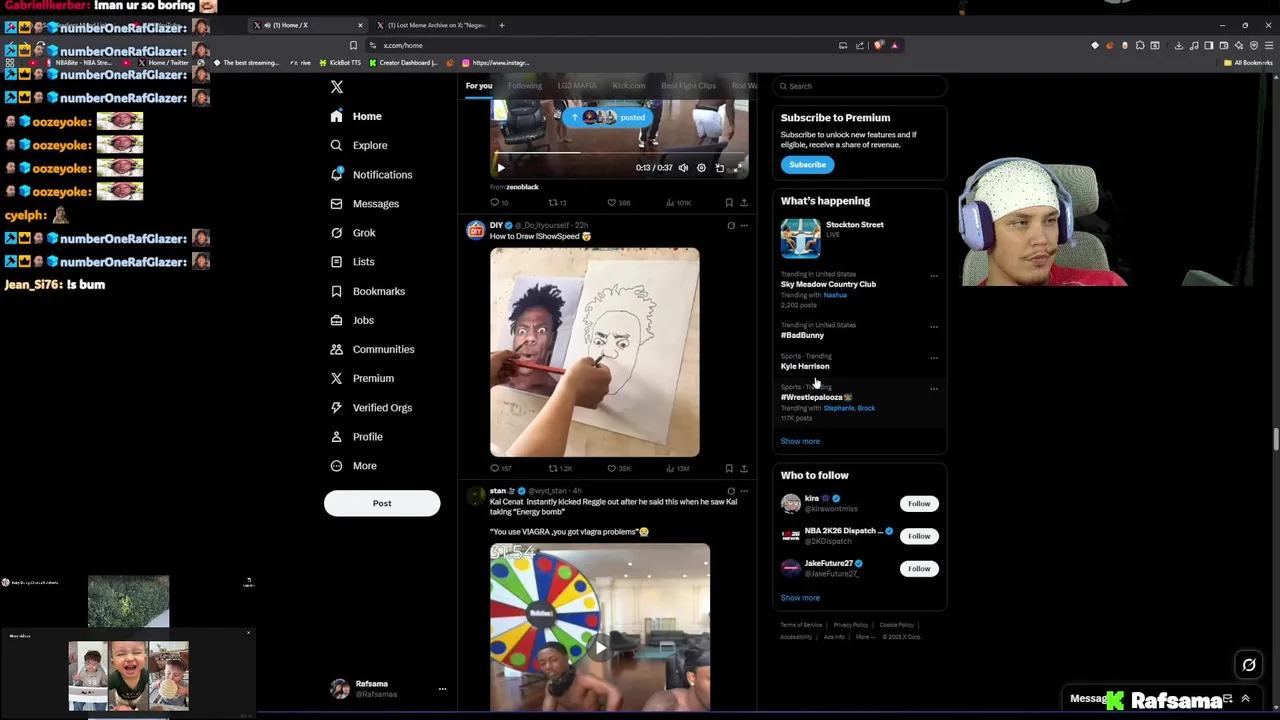Bookmark the zenoblack video post
Viewport: 1280px width, 720px height.
(729, 203)
